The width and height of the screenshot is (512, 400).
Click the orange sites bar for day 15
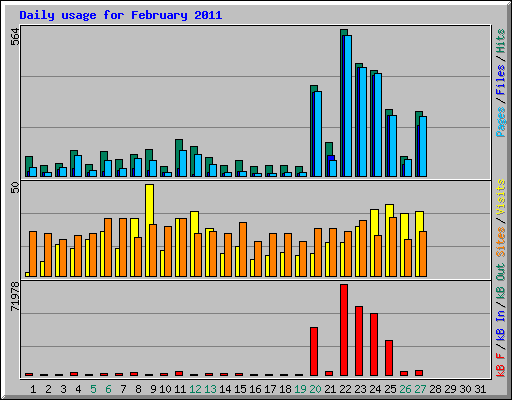tap(243, 249)
